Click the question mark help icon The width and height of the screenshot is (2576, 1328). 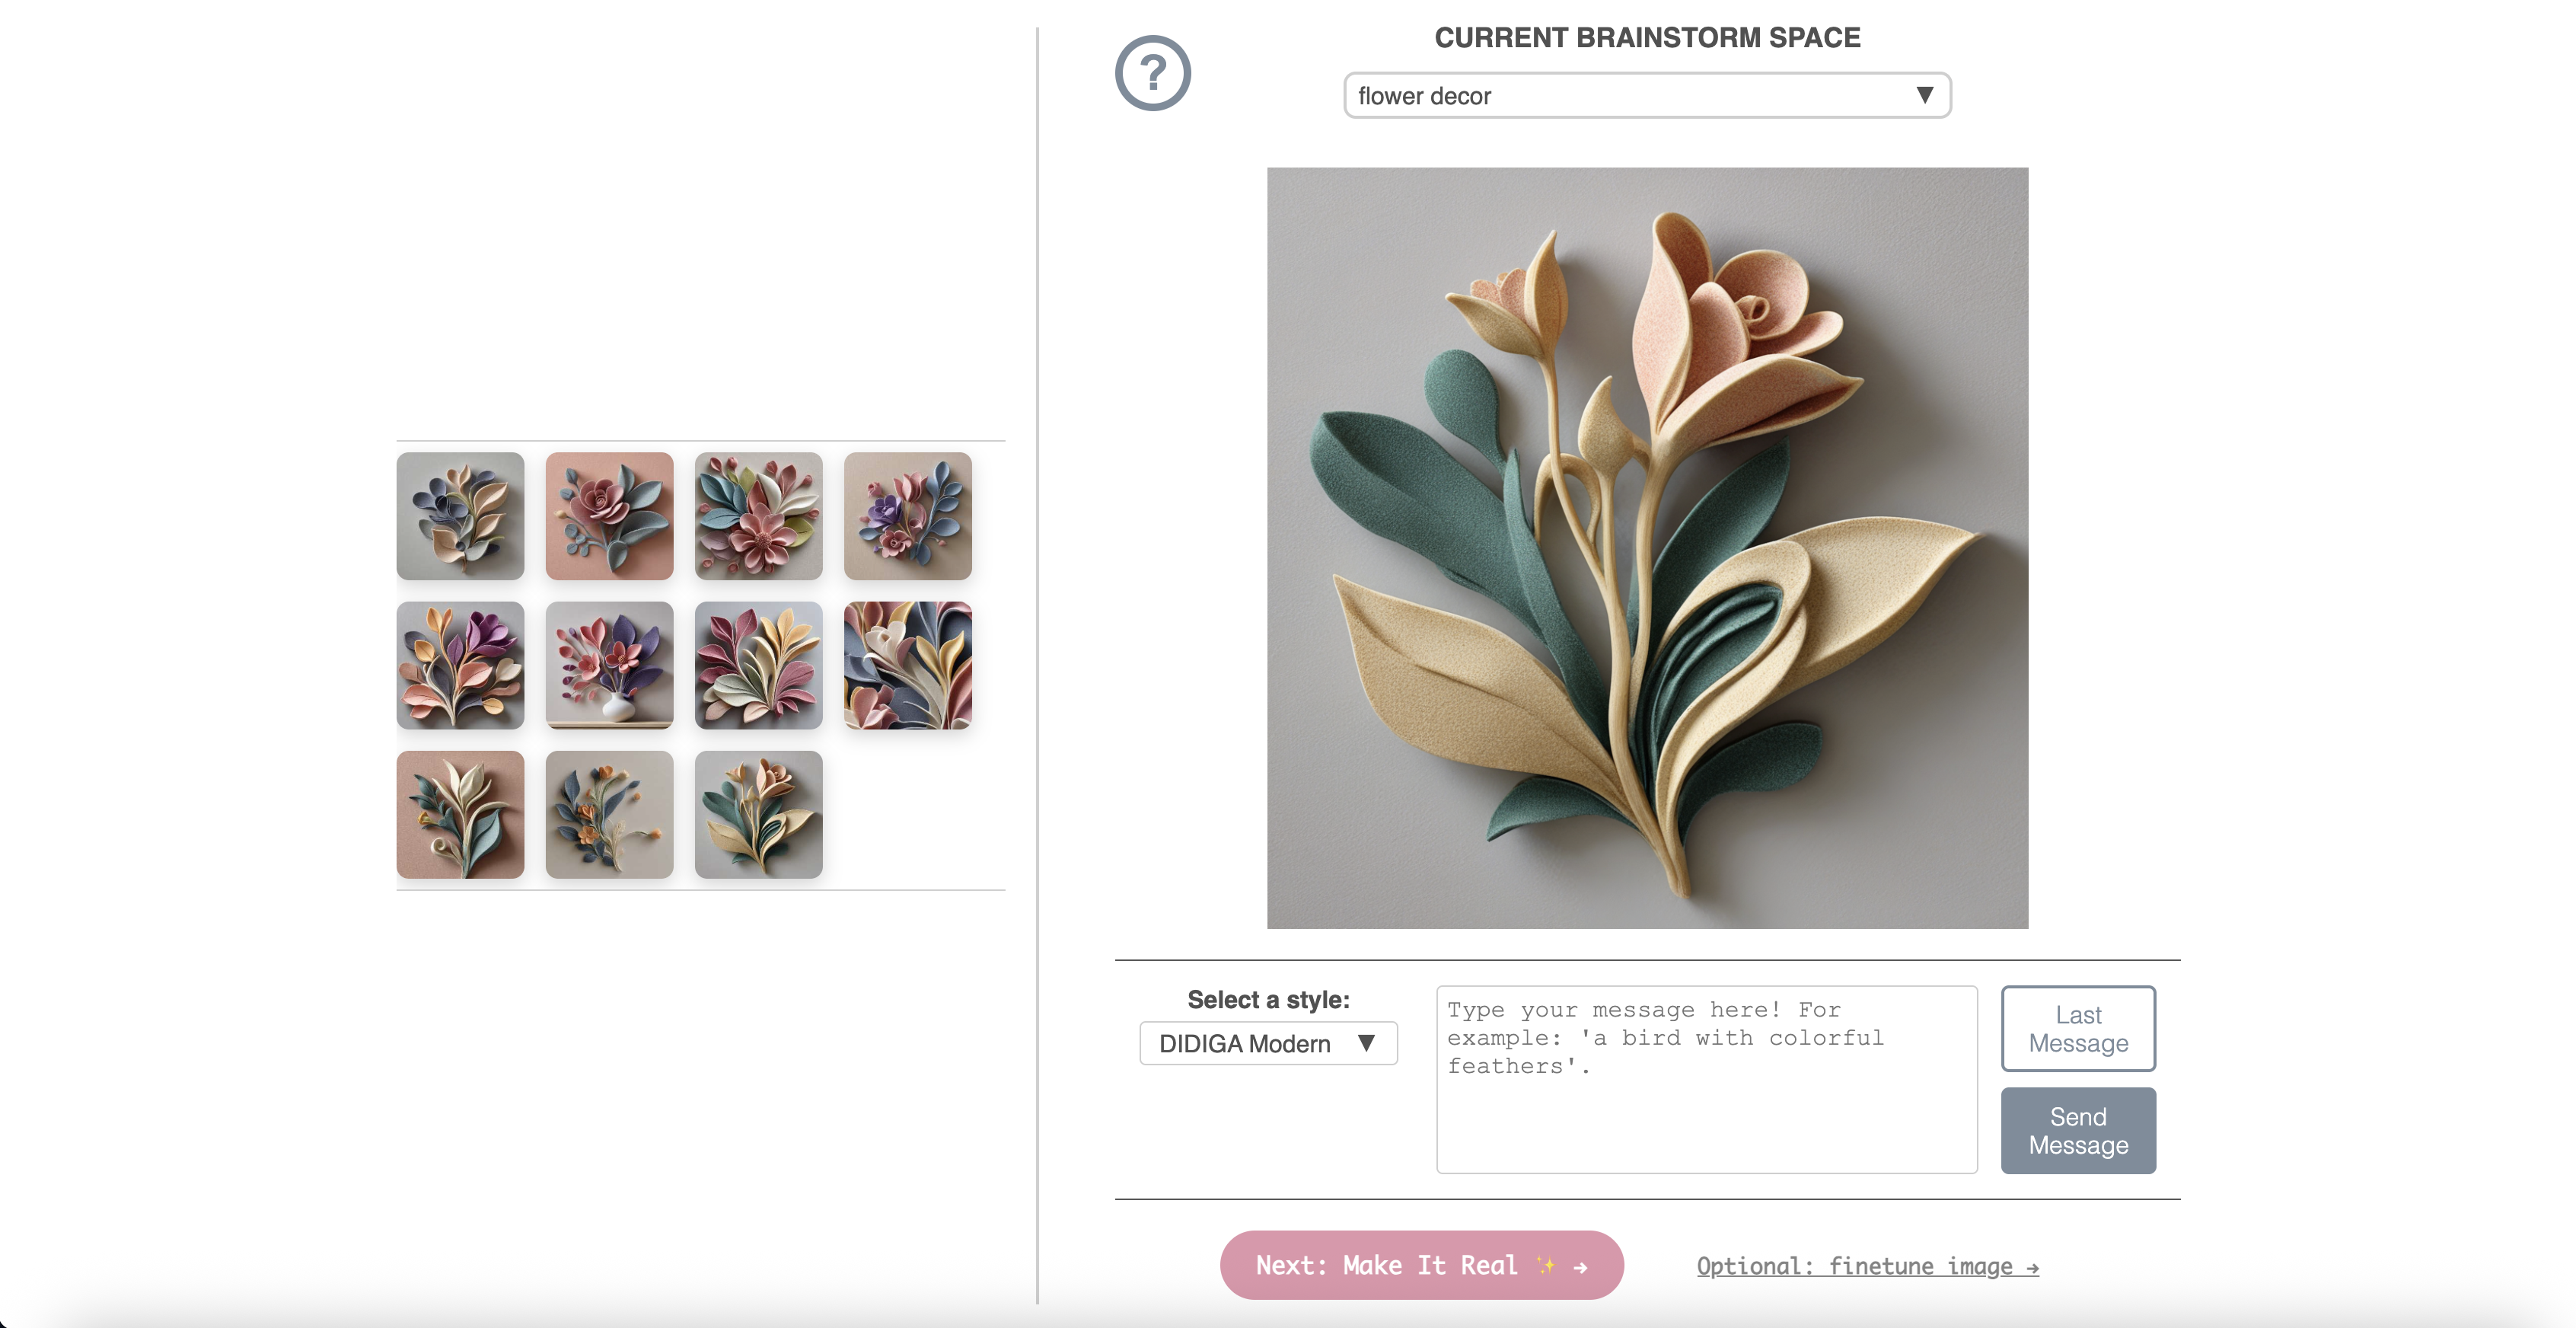[x=1152, y=73]
